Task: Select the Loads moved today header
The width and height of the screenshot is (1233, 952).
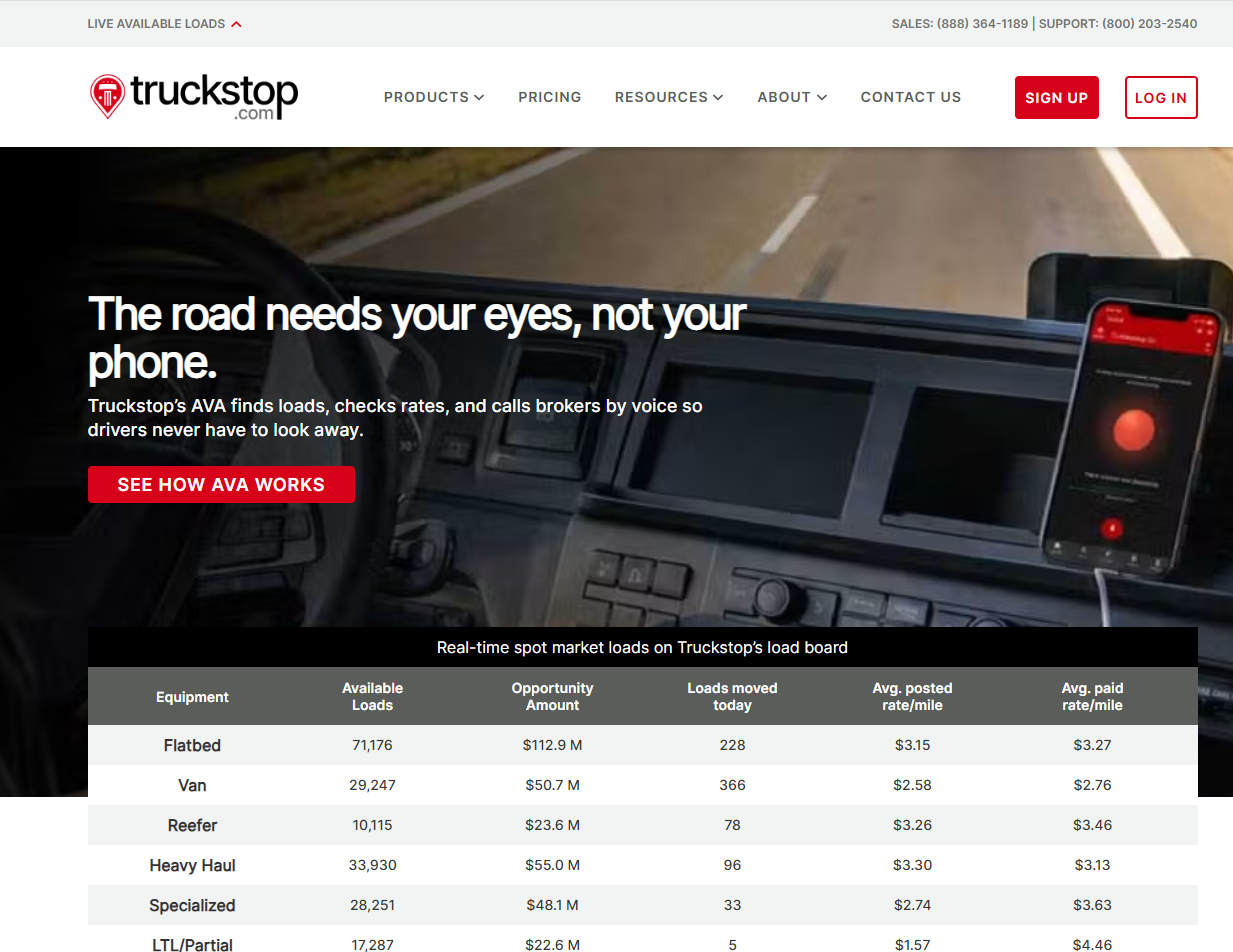Action: [x=732, y=697]
